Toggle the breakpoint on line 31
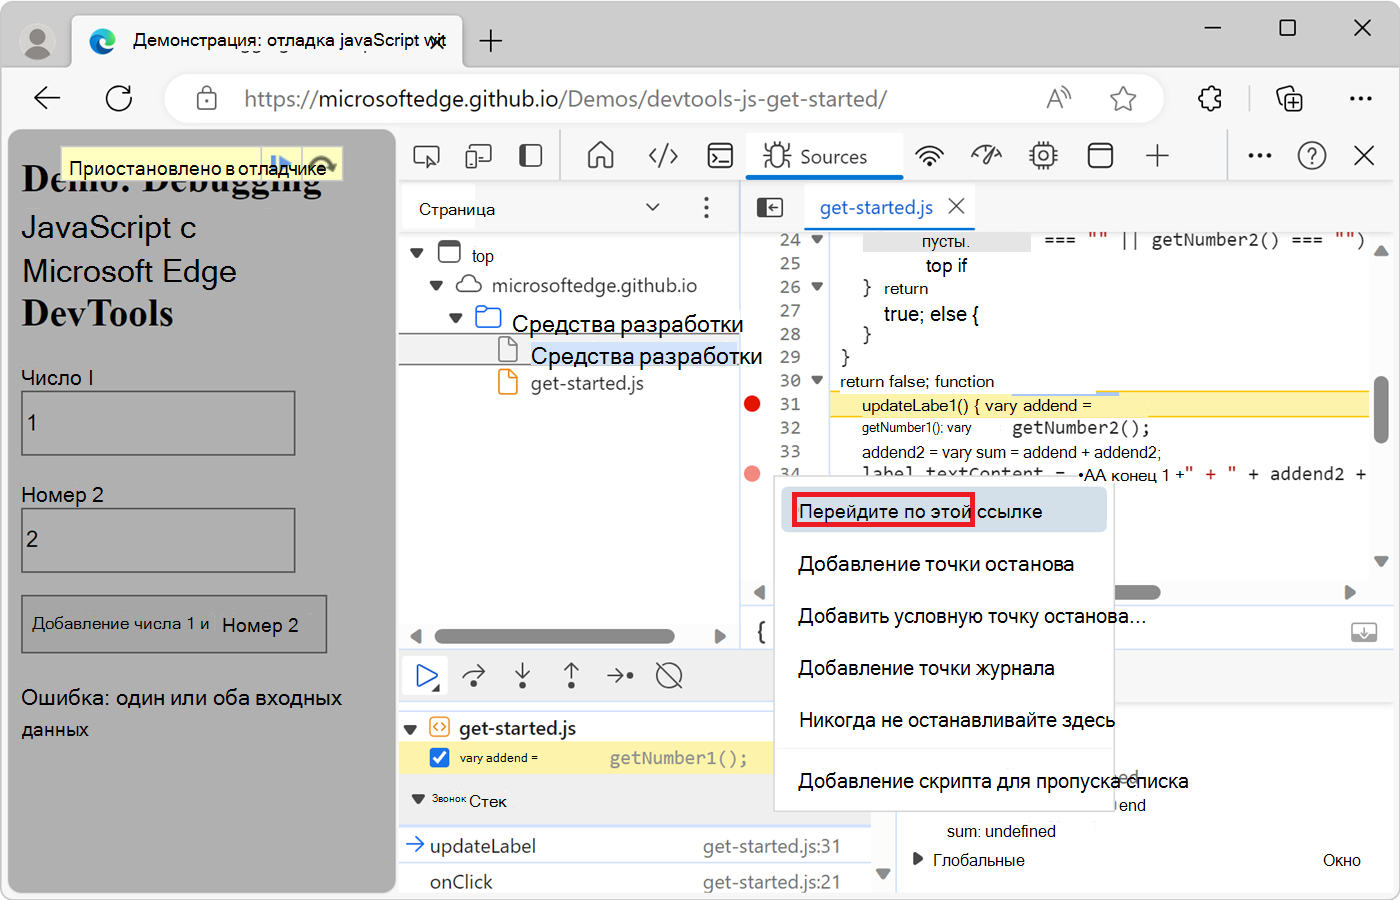 click(x=752, y=404)
